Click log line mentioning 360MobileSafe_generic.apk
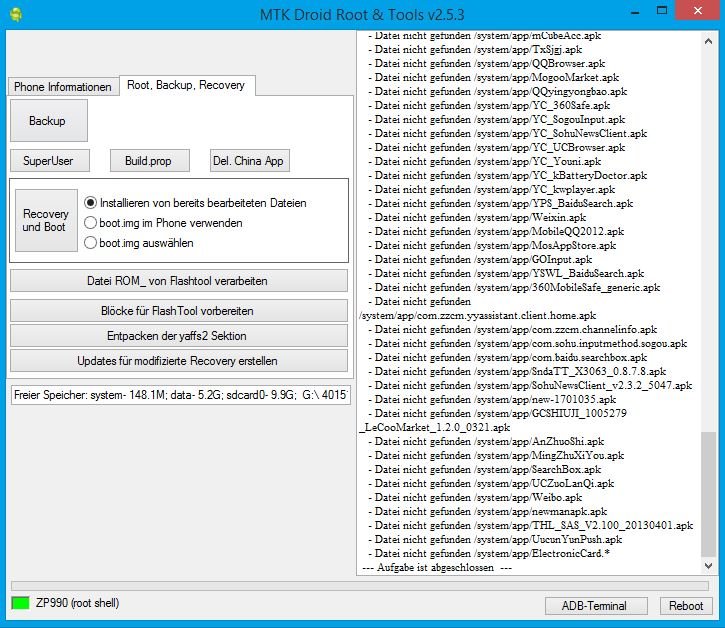This screenshot has width=725, height=628. click(x=514, y=287)
